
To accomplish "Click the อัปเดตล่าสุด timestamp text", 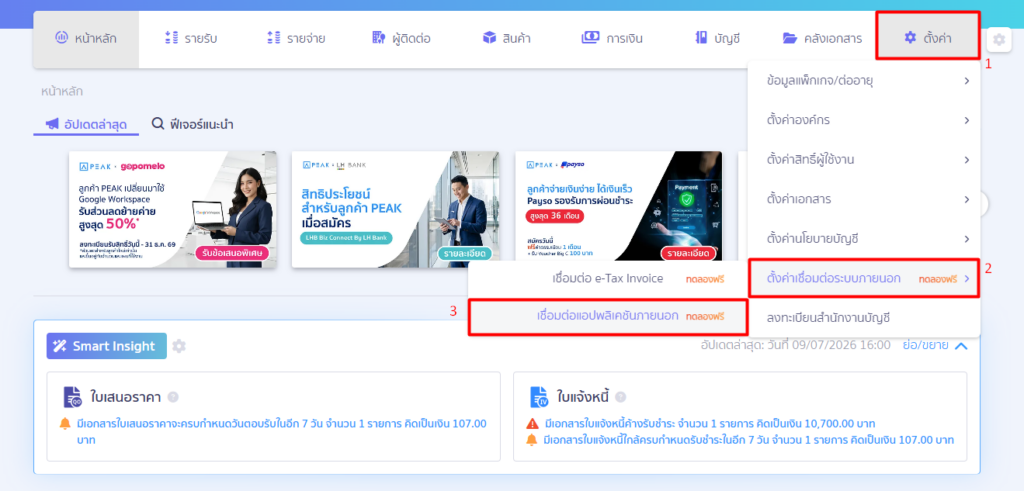I will [795, 345].
